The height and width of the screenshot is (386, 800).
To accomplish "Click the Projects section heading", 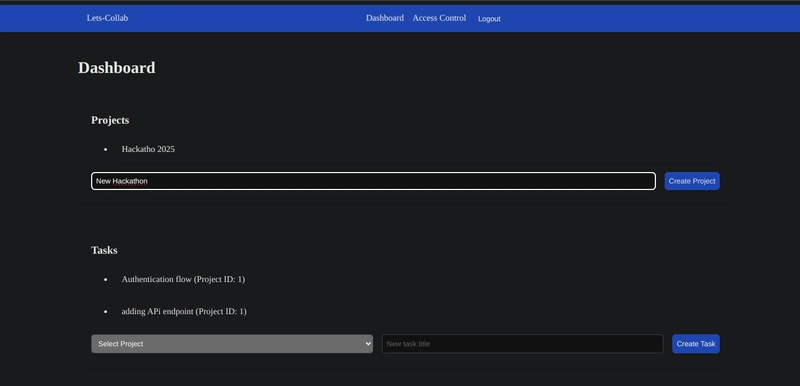I will coord(110,120).
